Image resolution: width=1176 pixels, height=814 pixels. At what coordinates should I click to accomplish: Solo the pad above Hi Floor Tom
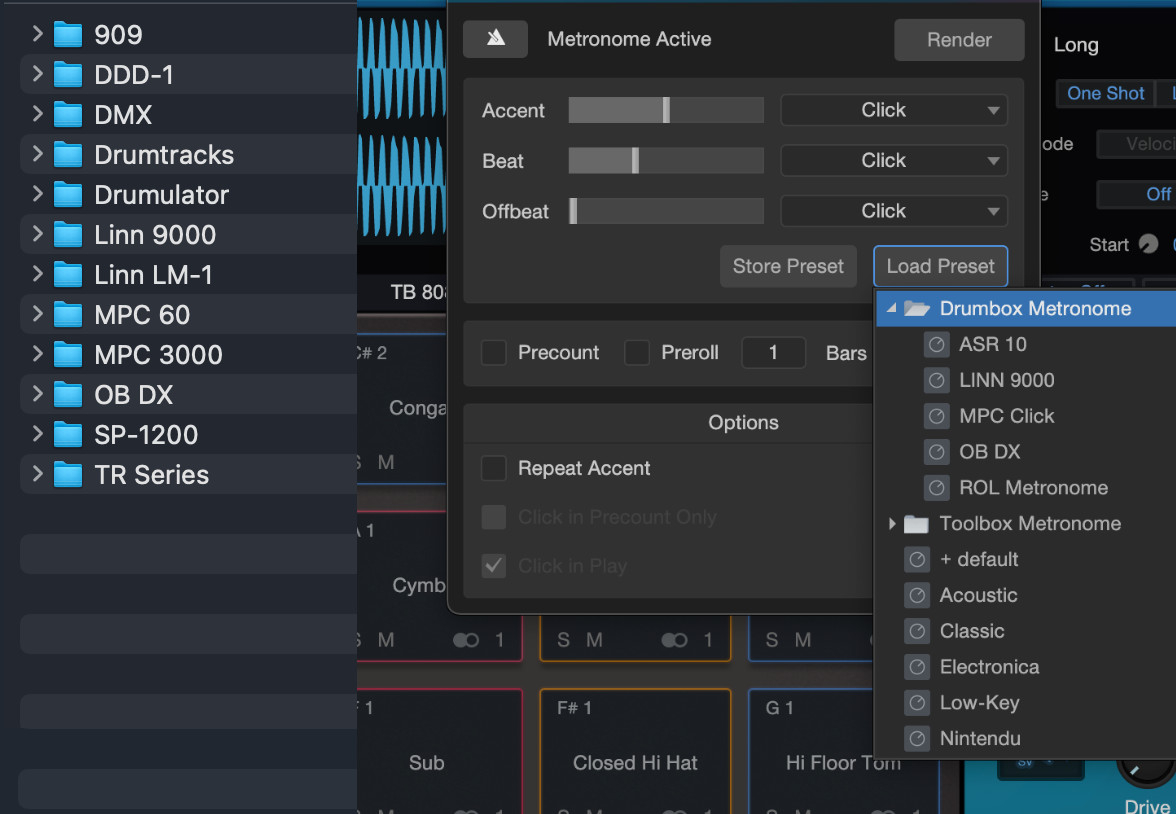coord(772,640)
